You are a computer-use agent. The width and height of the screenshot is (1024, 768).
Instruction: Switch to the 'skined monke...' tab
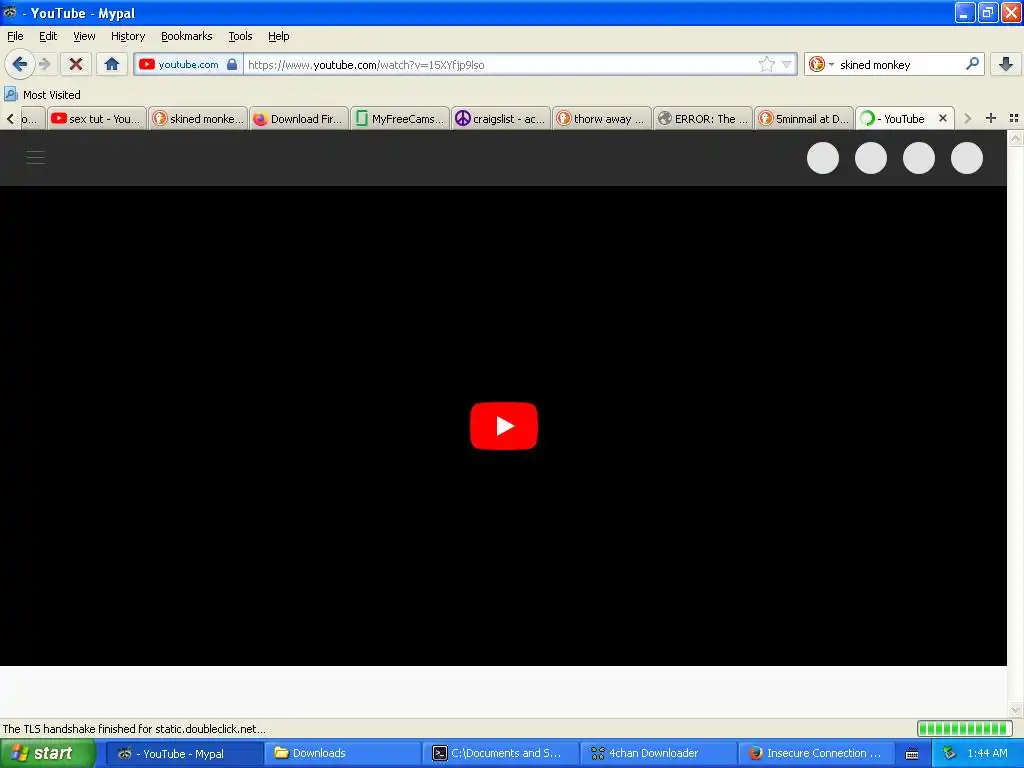point(198,119)
